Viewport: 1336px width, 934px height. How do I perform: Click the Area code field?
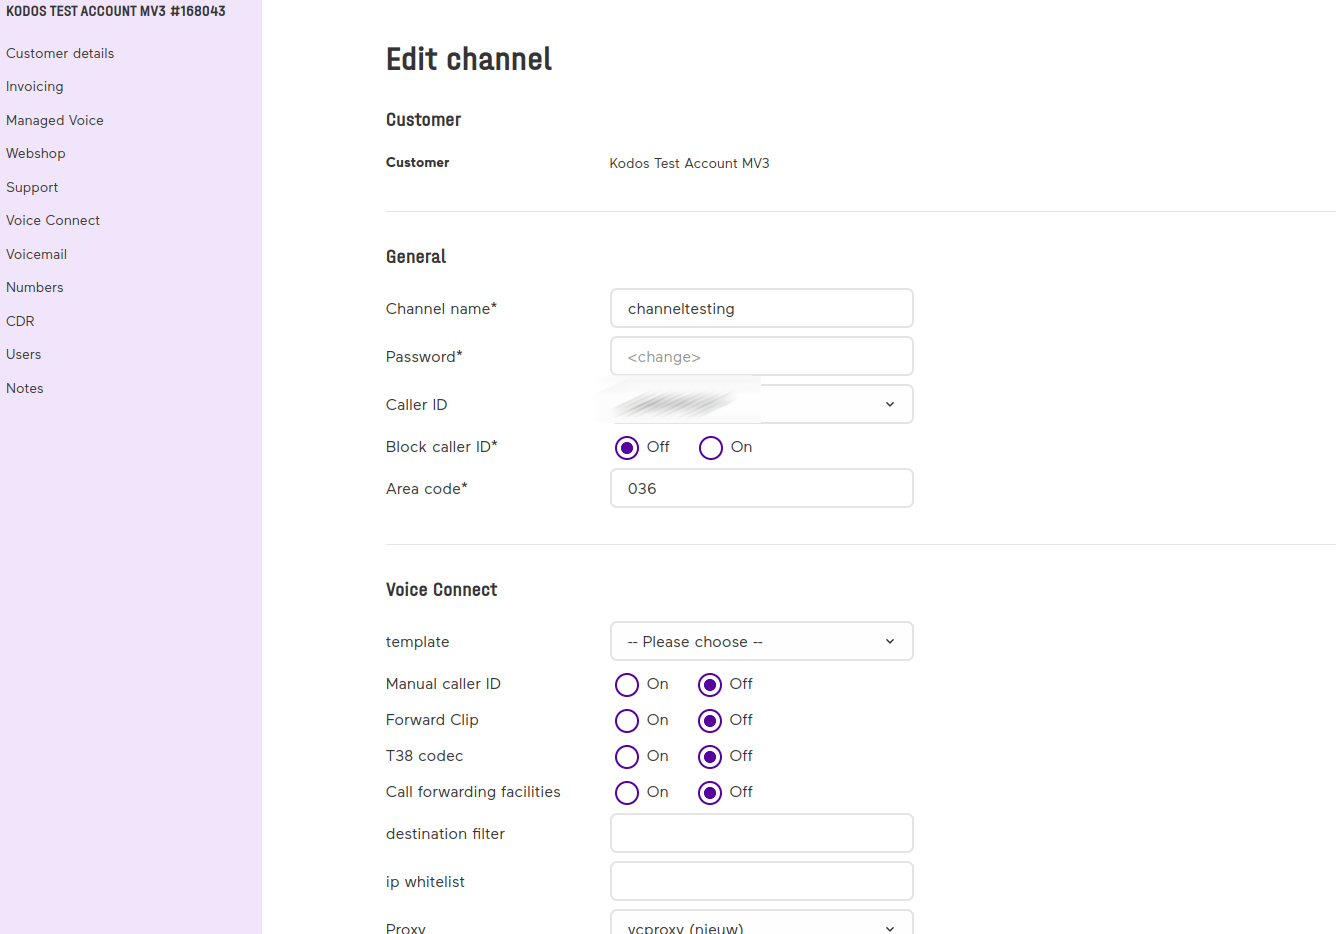click(x=761, y=489)
